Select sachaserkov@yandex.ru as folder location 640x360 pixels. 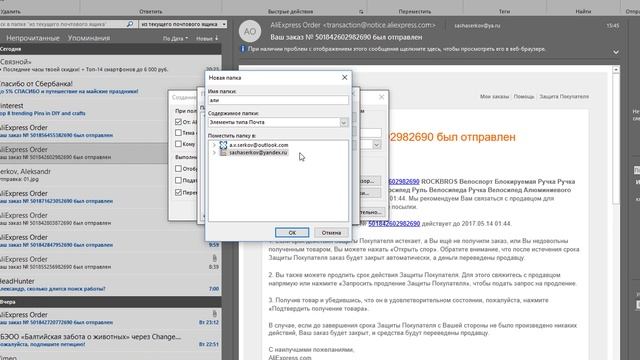pyautogui.click(x=258, y=153)
